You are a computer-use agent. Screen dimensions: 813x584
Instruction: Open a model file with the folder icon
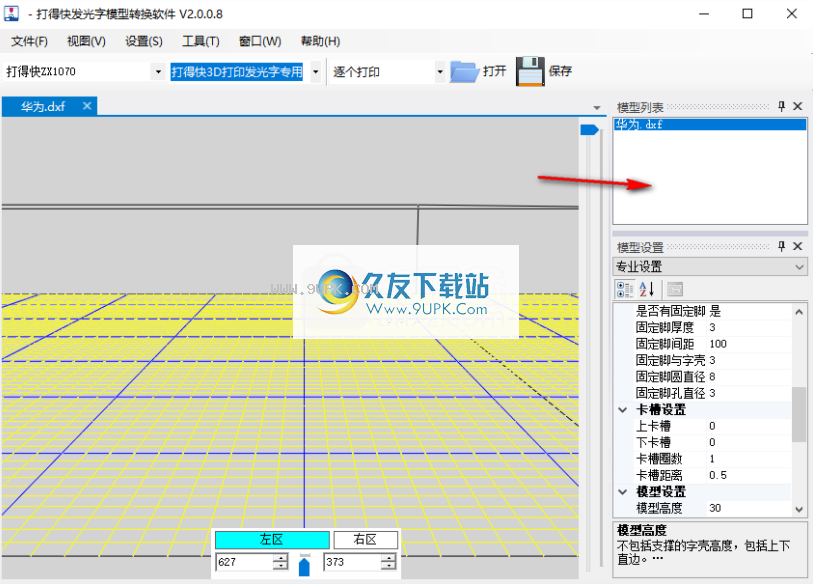click(465, 71)
